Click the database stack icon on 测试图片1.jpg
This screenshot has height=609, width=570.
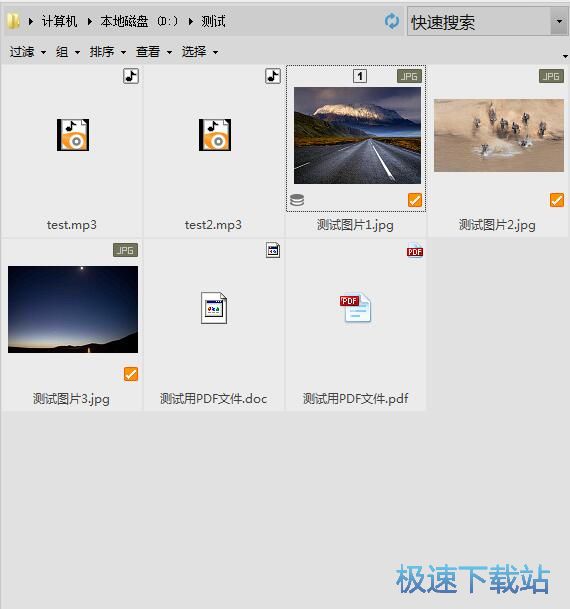click(297, 200)
